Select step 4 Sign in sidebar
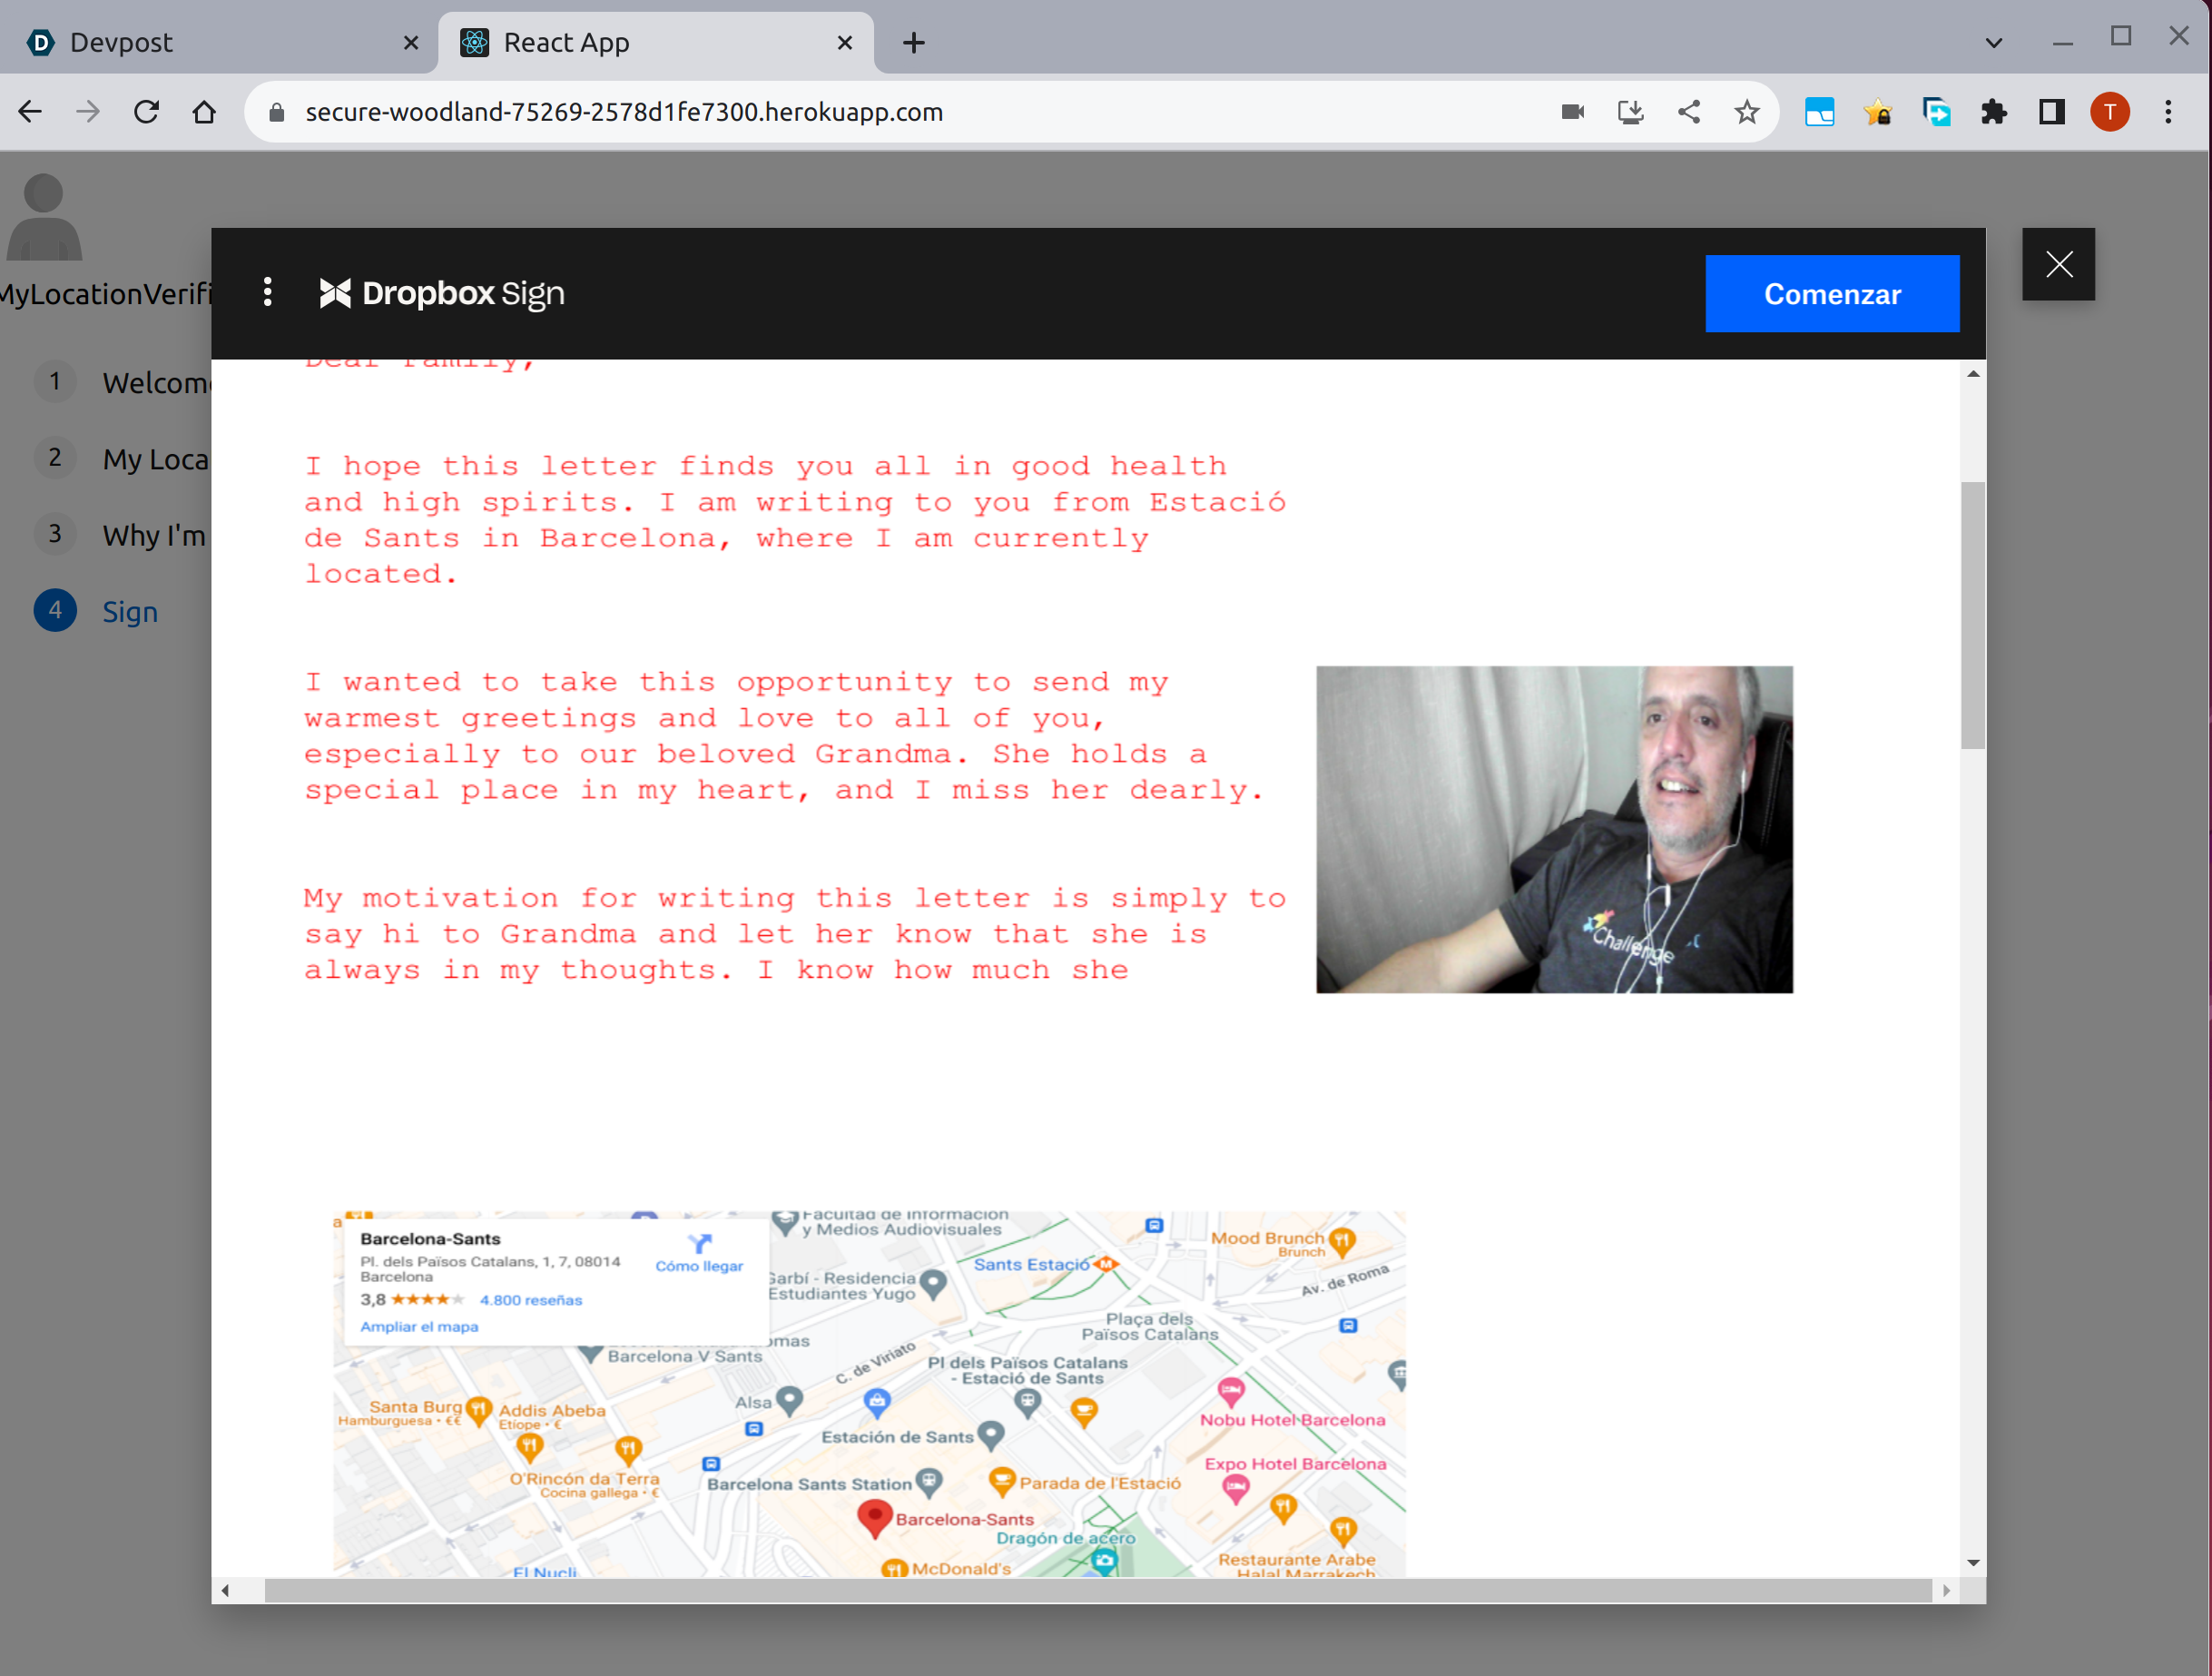This screenshot has height=1676, width=2212. pyautogui.click(x=129, y=611)
